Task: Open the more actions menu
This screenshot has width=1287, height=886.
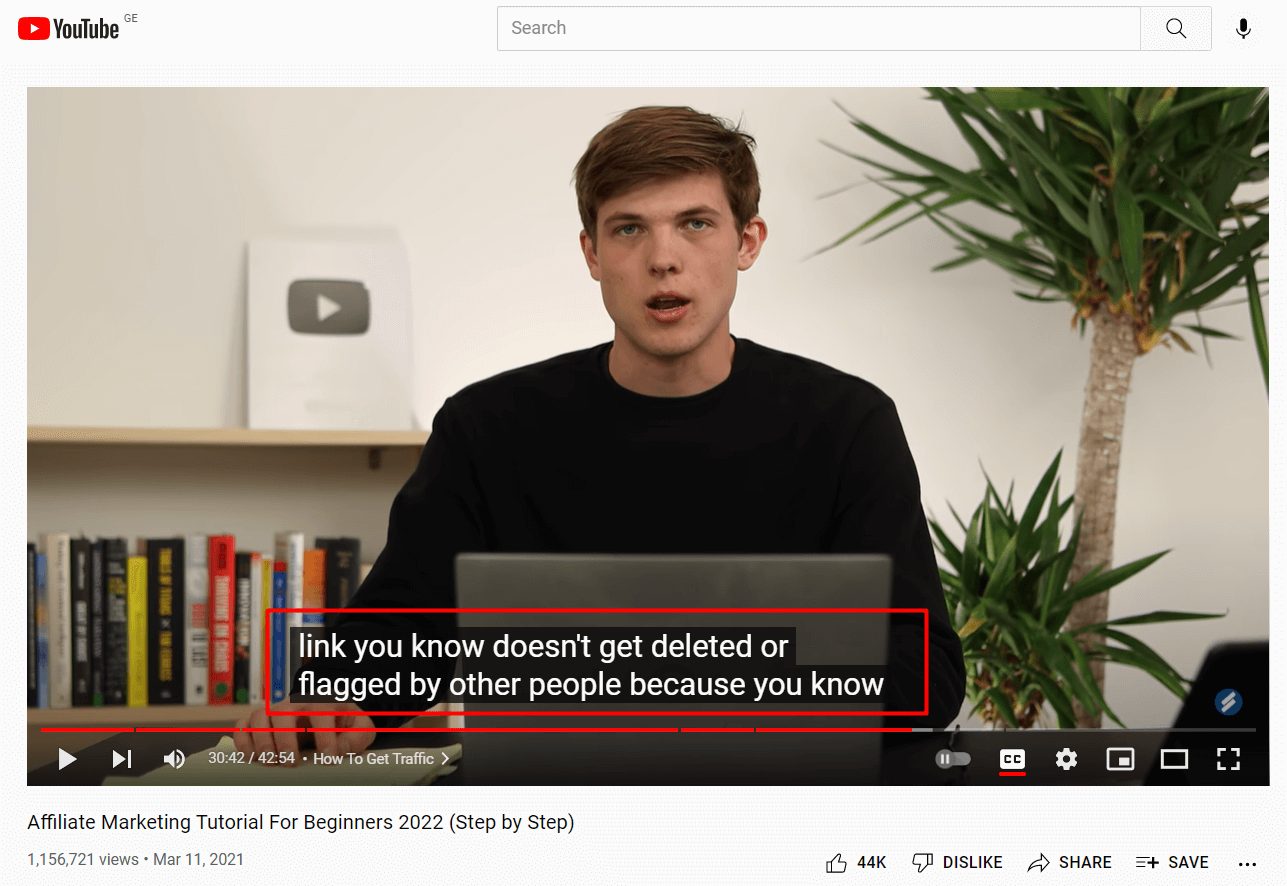Action: pos(1247,863)
